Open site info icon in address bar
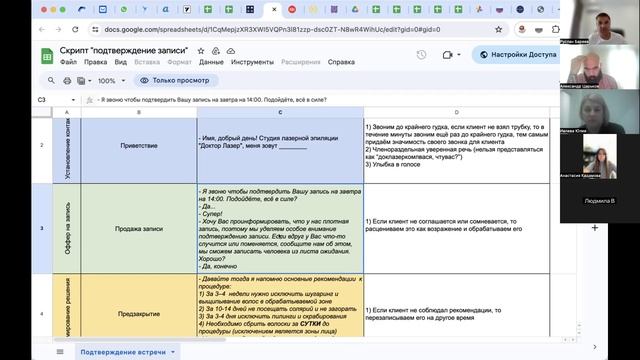This screenshot has width=640, height=360. pyautogui.click(x=96, y=29)
